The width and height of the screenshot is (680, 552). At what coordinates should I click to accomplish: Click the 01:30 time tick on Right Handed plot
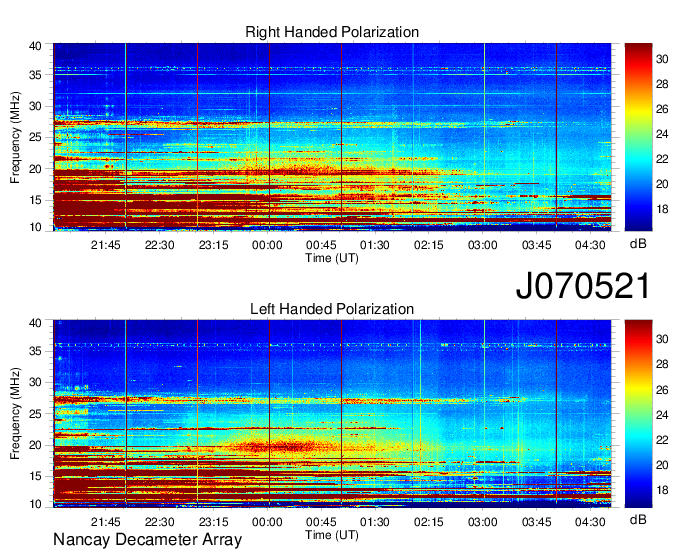pyautogui.click(x=375, y=245)
